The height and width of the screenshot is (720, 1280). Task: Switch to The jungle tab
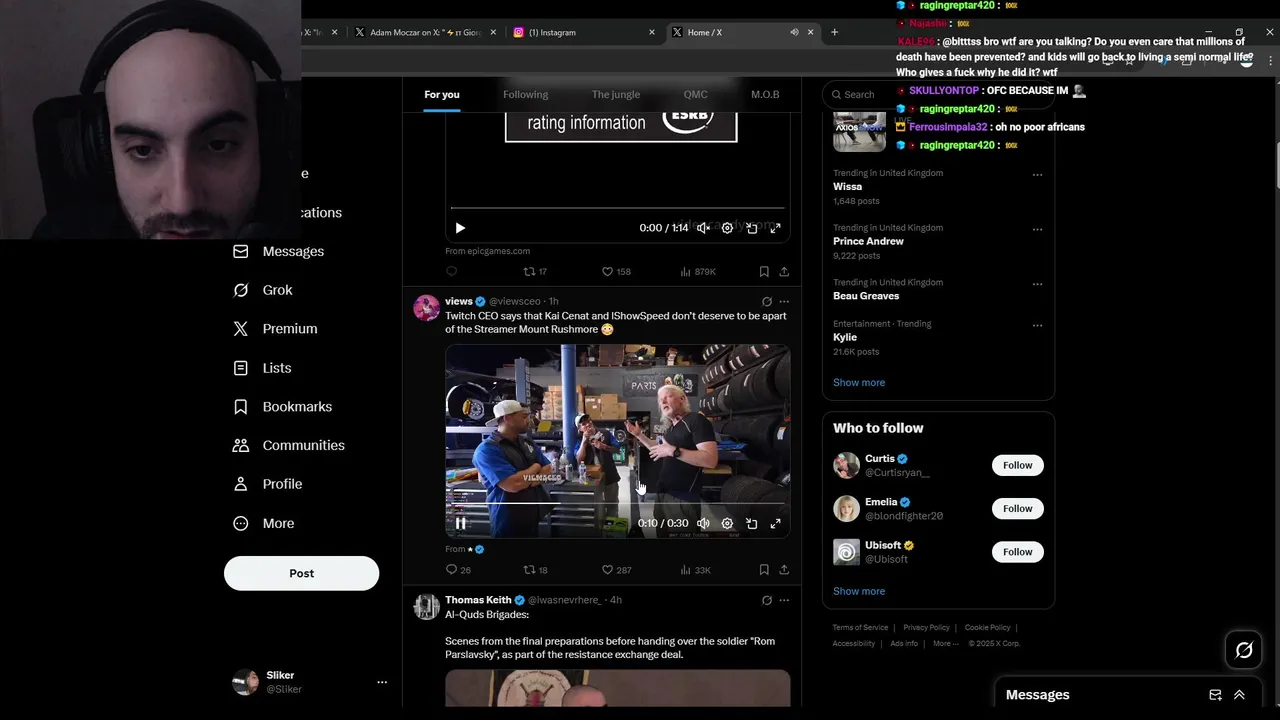tap(616, 94)
